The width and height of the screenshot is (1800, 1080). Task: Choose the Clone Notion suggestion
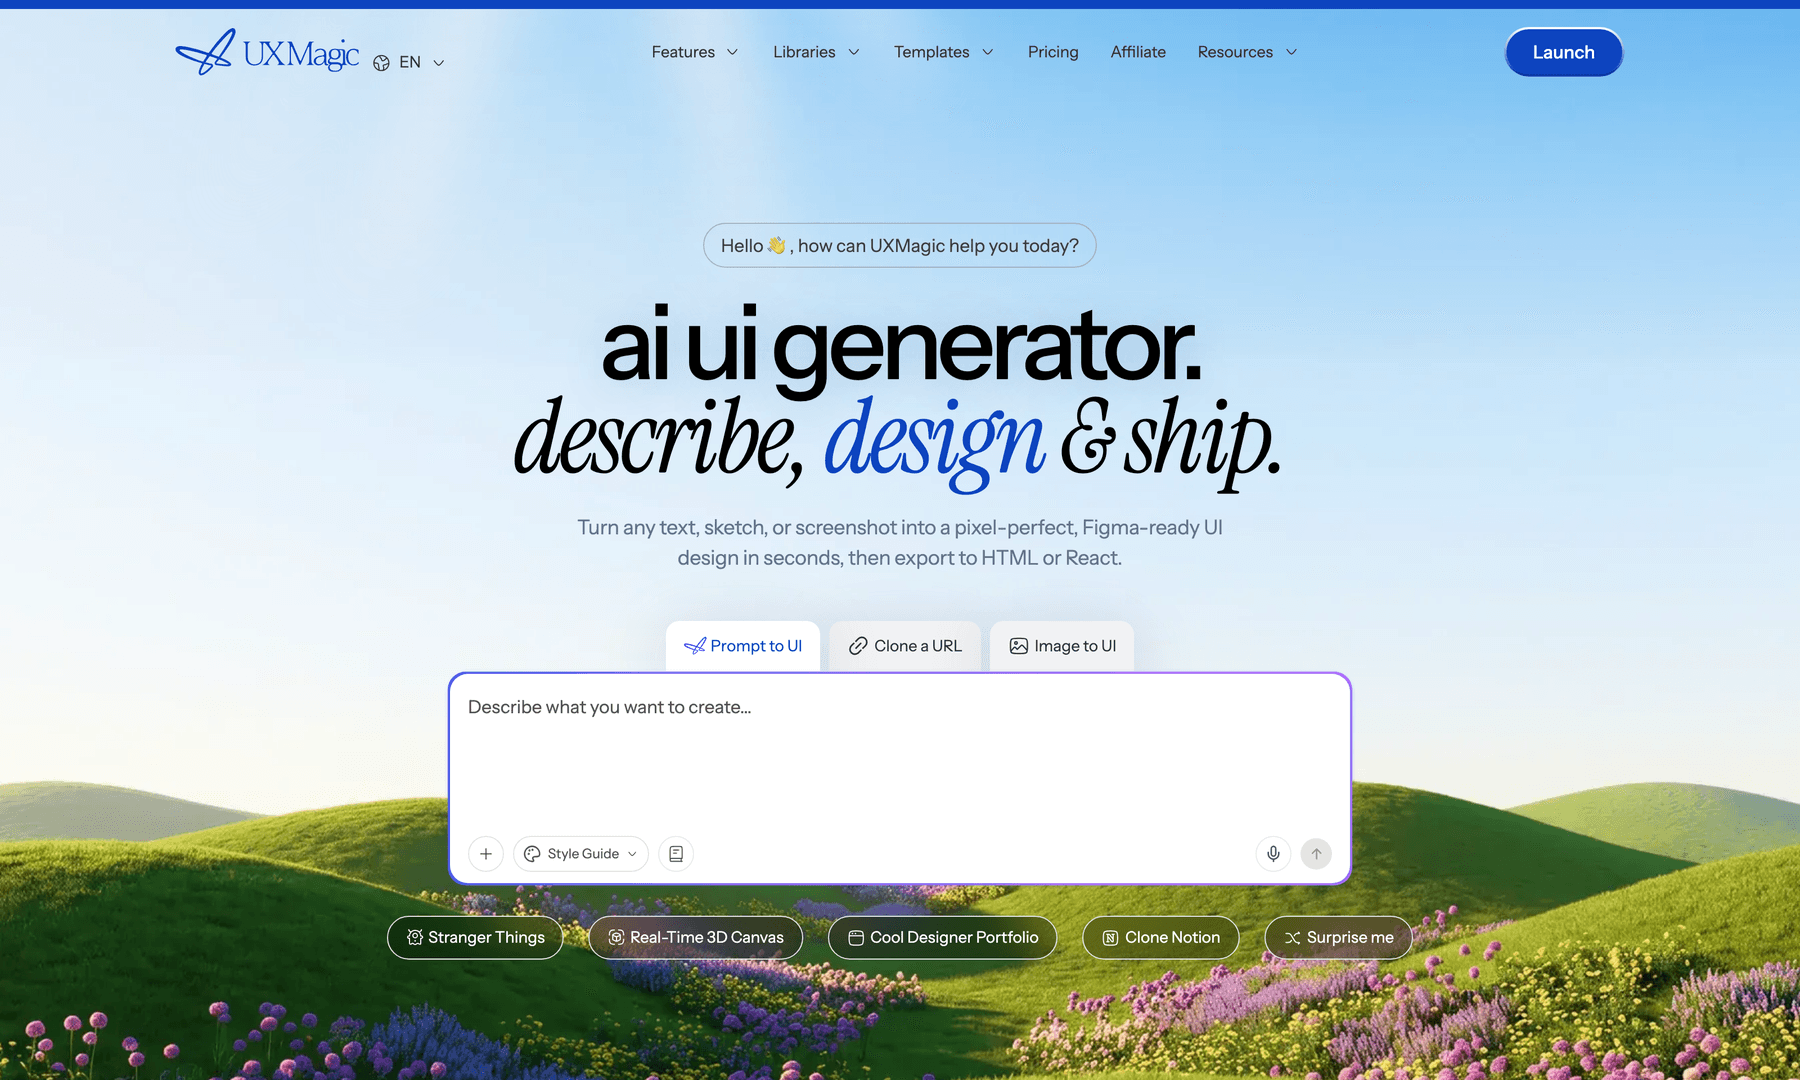(x=1161, y=938)
